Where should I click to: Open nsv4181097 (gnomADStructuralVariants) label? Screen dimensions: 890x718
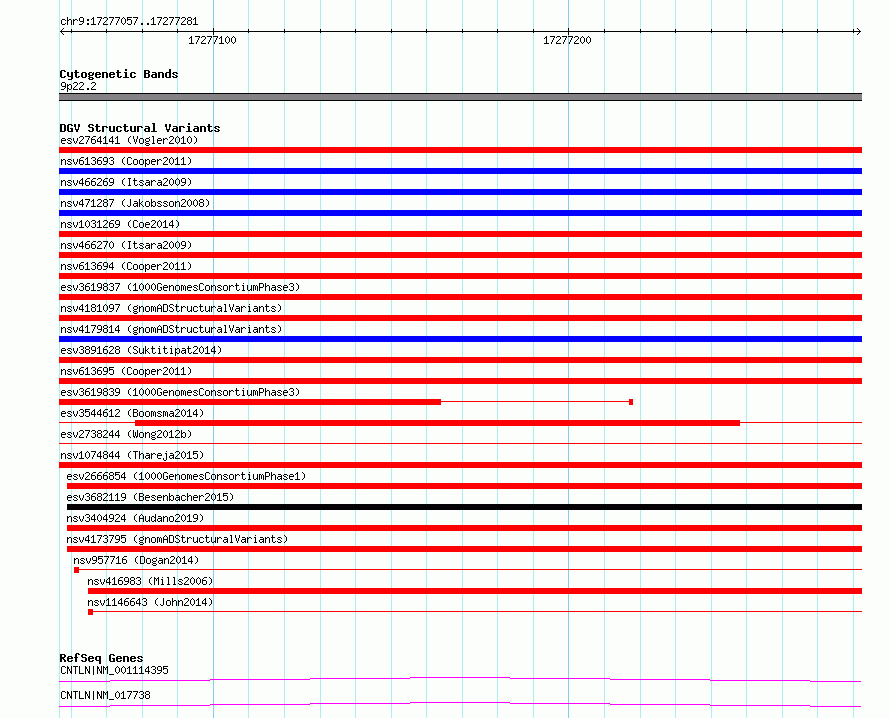click(171, 308)
